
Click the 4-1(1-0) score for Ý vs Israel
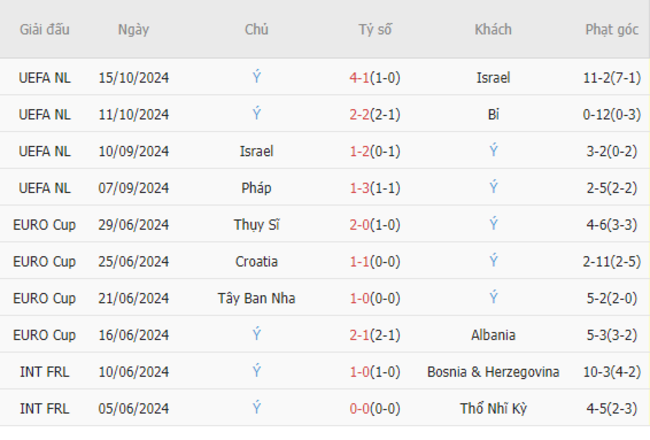375,78
